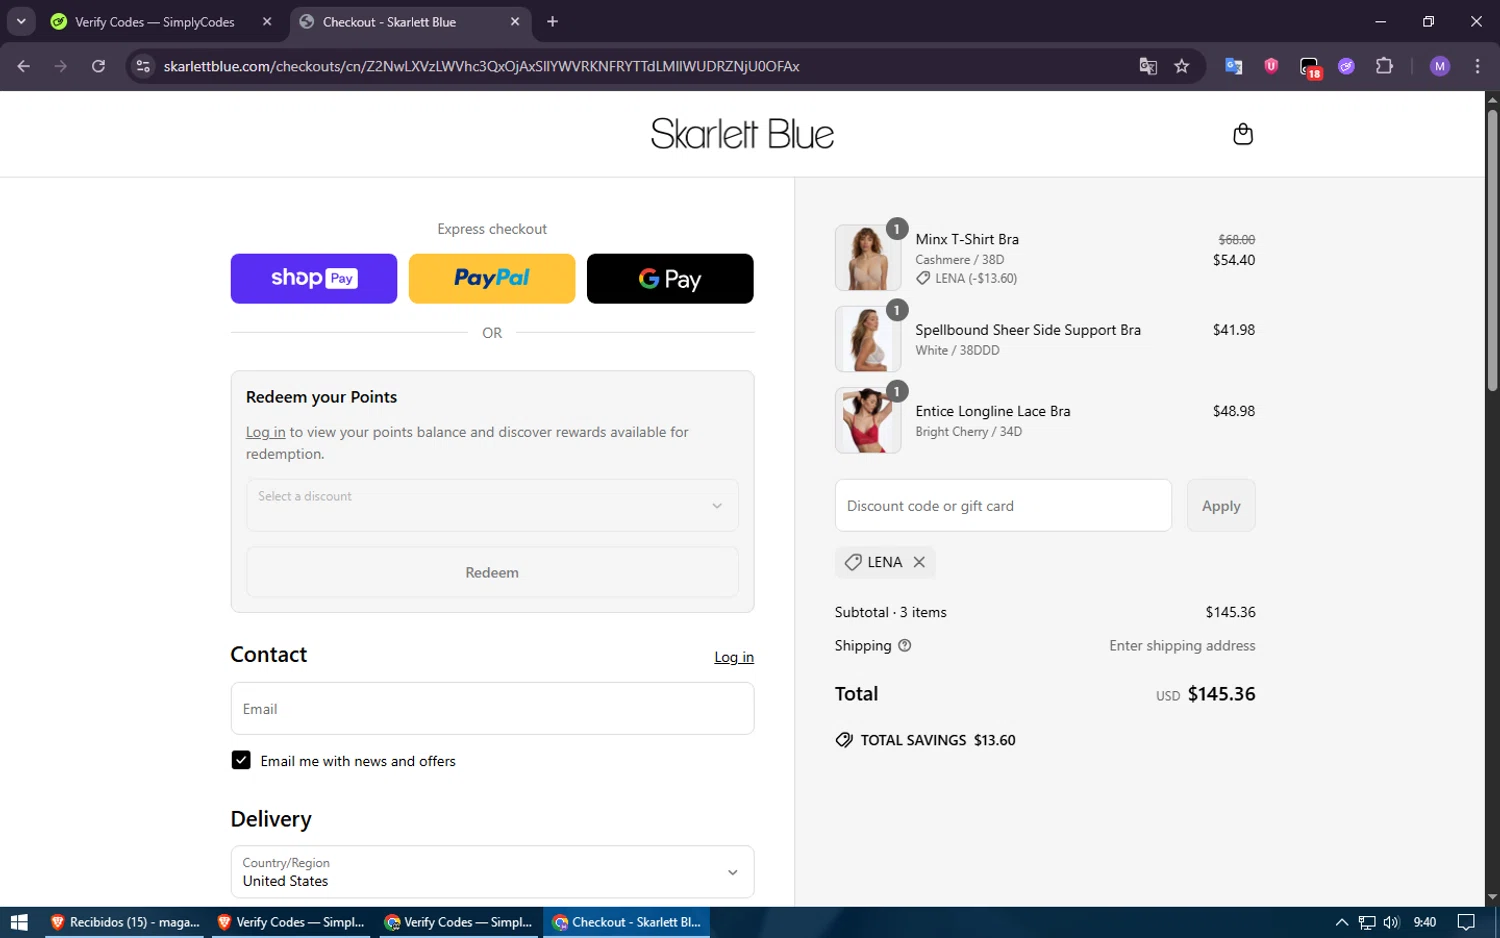Open the Google Translate extension icon

1234,66
